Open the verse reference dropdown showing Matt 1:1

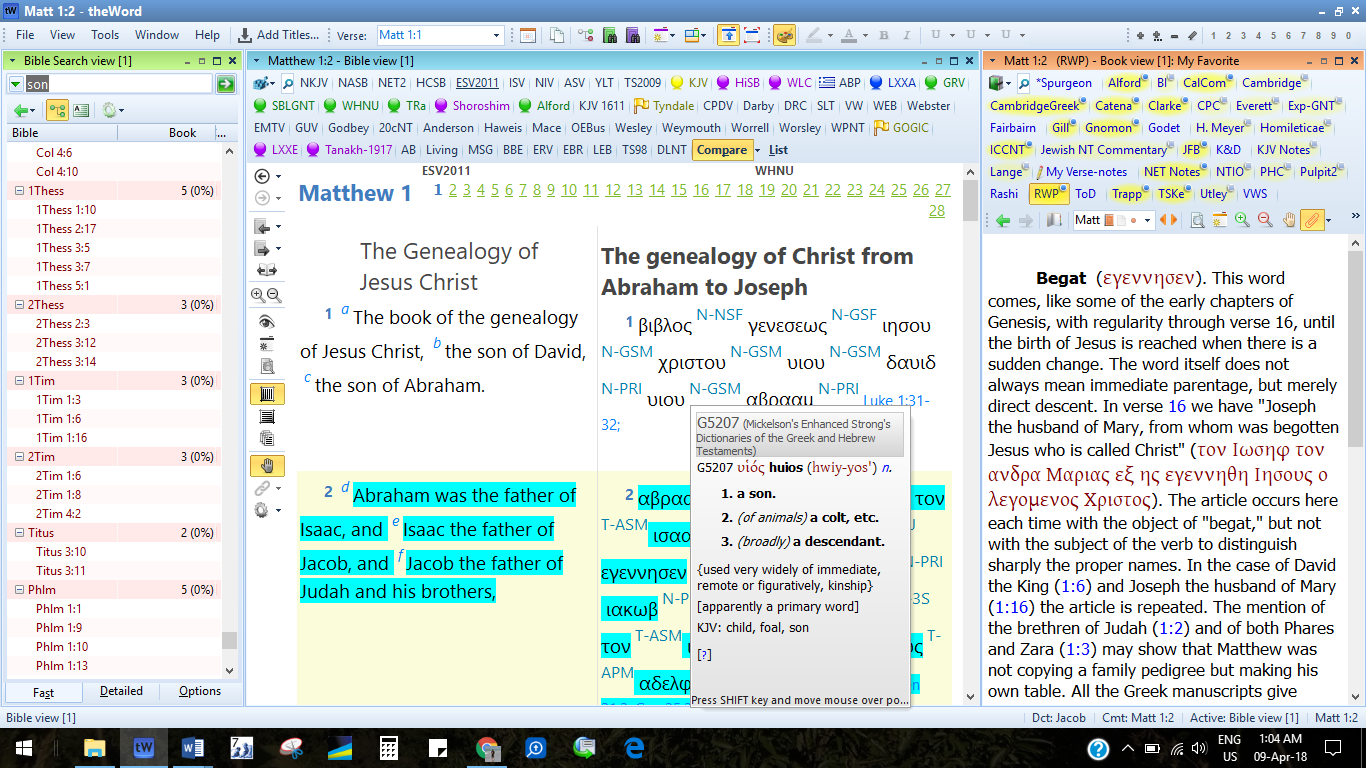click(x=498, y=34)
